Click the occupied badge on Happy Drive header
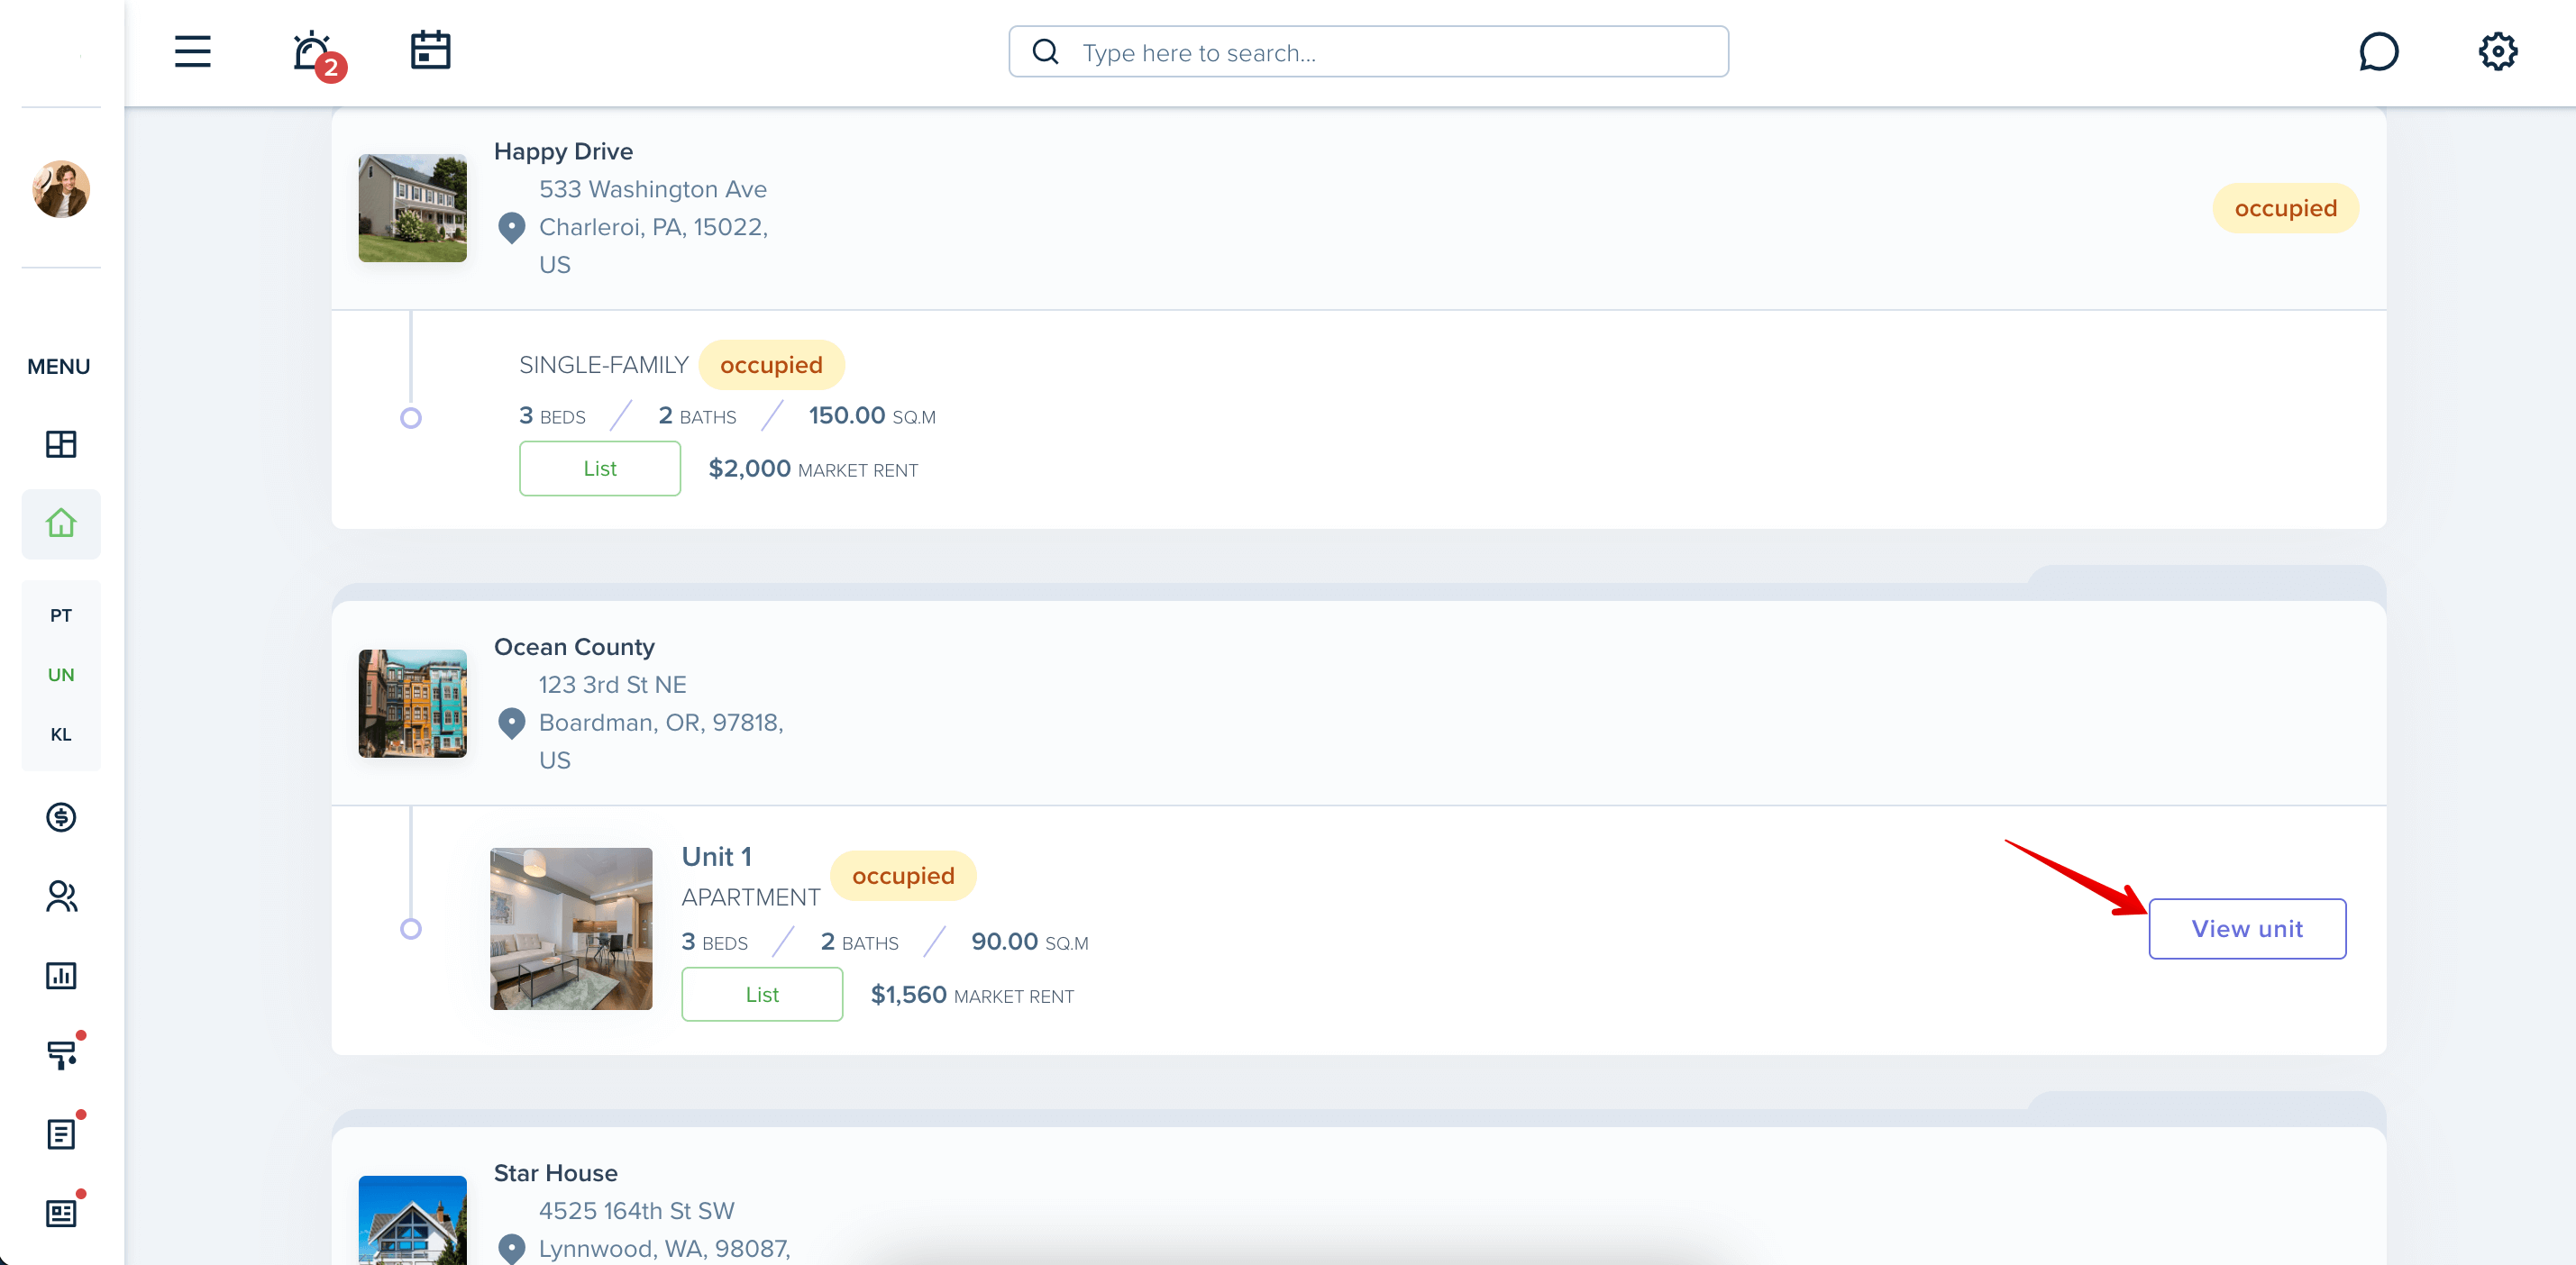 [2285, 208]
